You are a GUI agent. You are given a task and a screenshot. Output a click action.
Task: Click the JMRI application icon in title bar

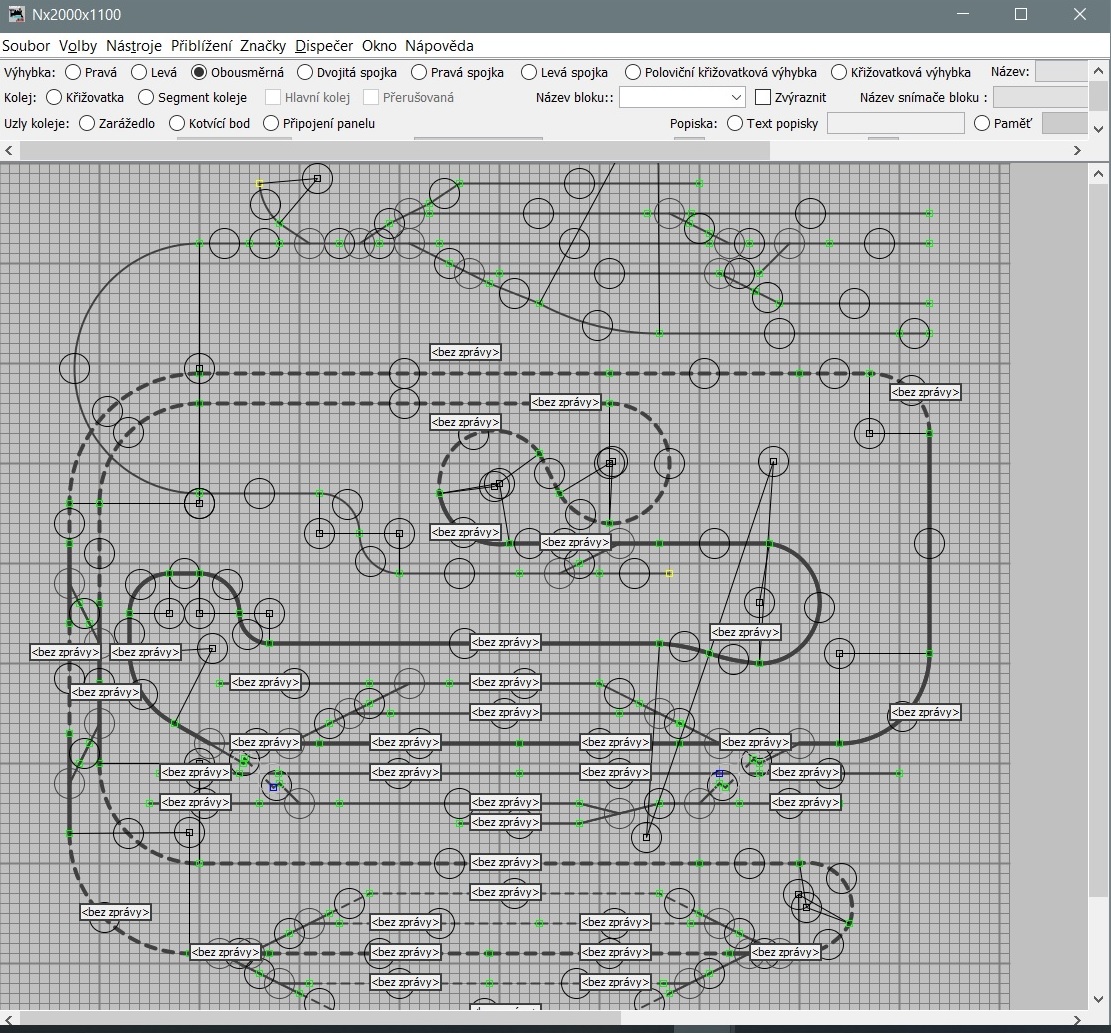15,15
